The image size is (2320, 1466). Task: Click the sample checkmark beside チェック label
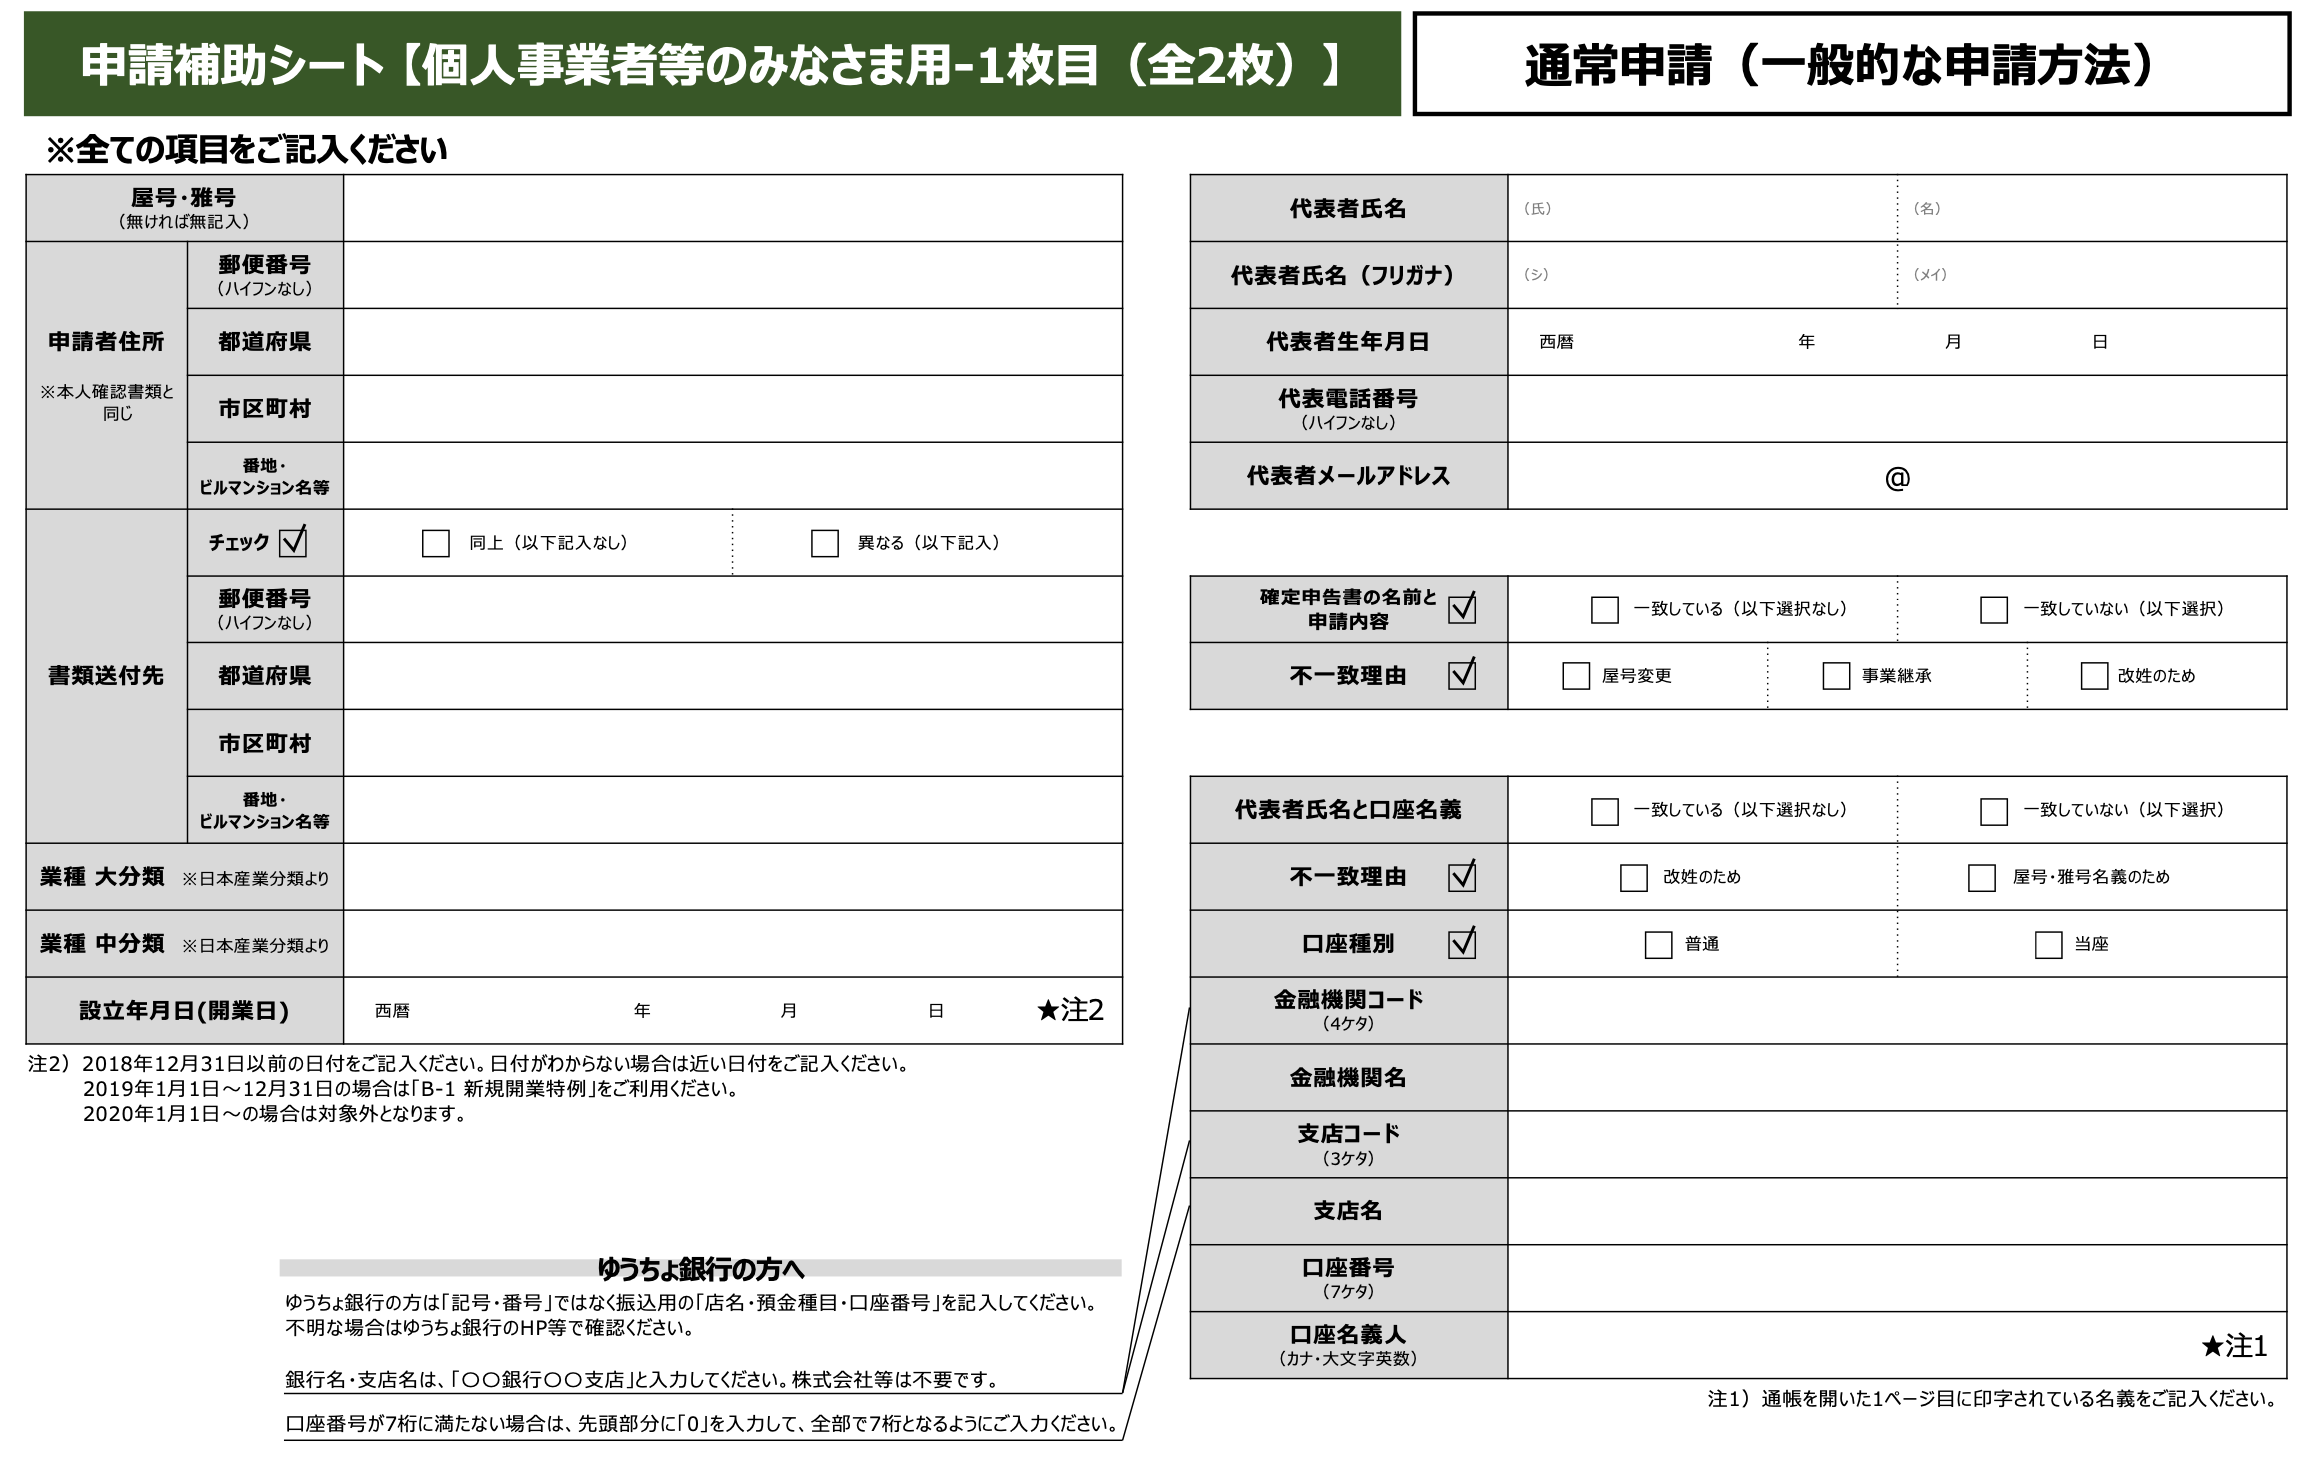(293, 541)
